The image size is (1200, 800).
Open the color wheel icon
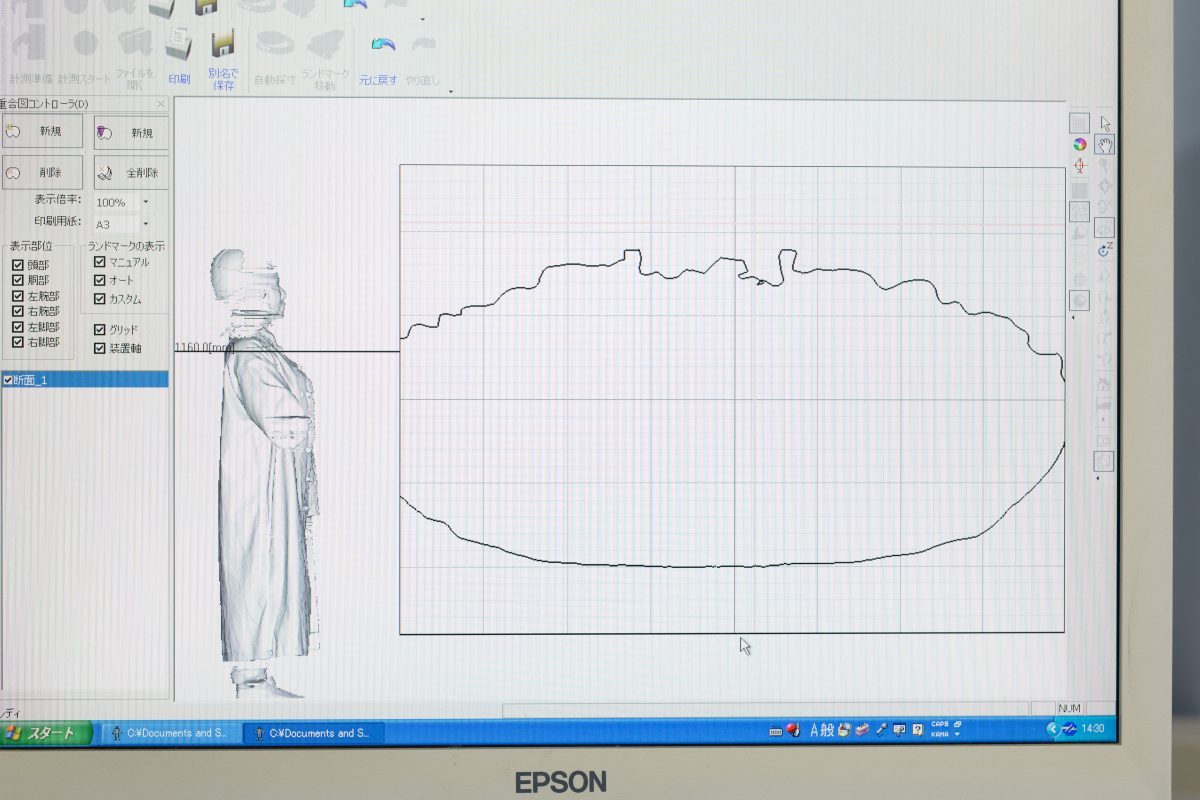(x=1080, y=144)
